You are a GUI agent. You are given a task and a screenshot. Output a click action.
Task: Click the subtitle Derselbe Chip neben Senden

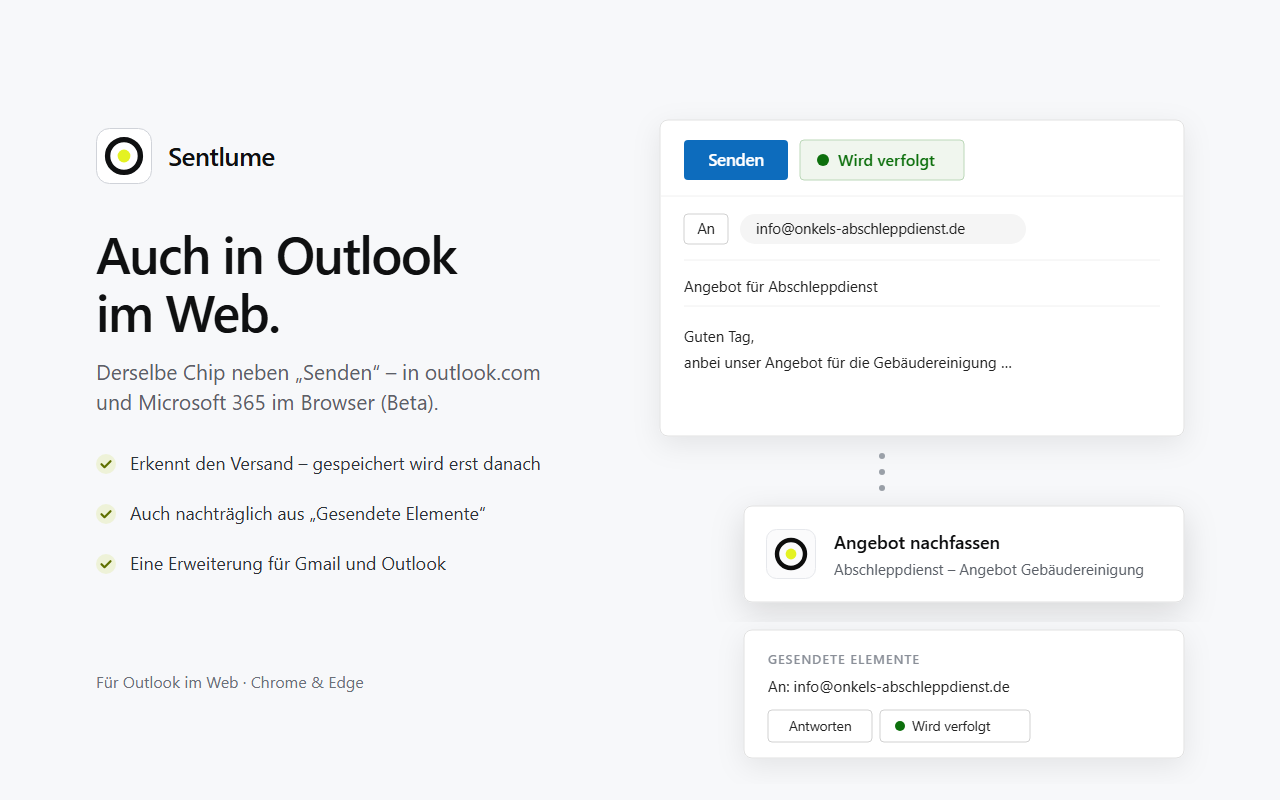318,388
